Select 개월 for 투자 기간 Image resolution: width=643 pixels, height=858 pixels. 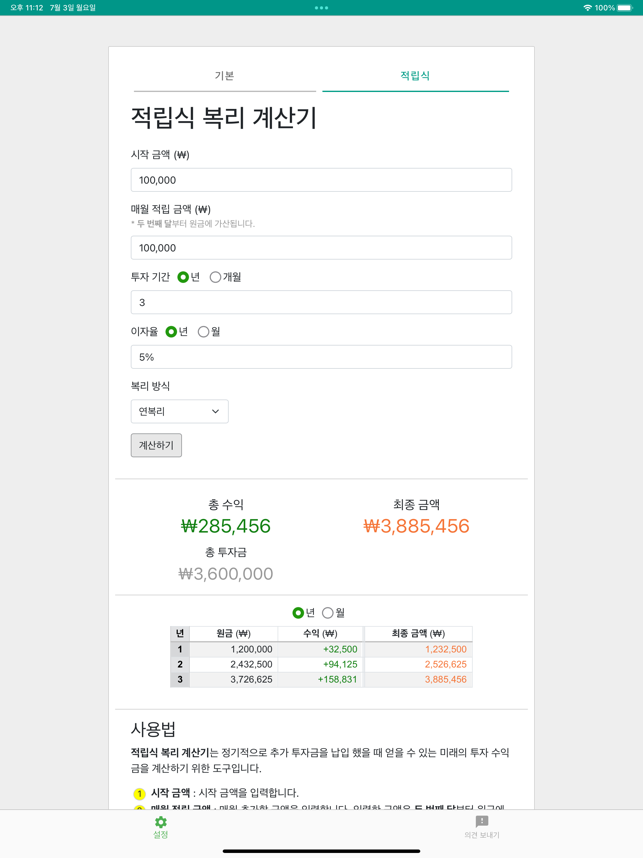[216, 277]
